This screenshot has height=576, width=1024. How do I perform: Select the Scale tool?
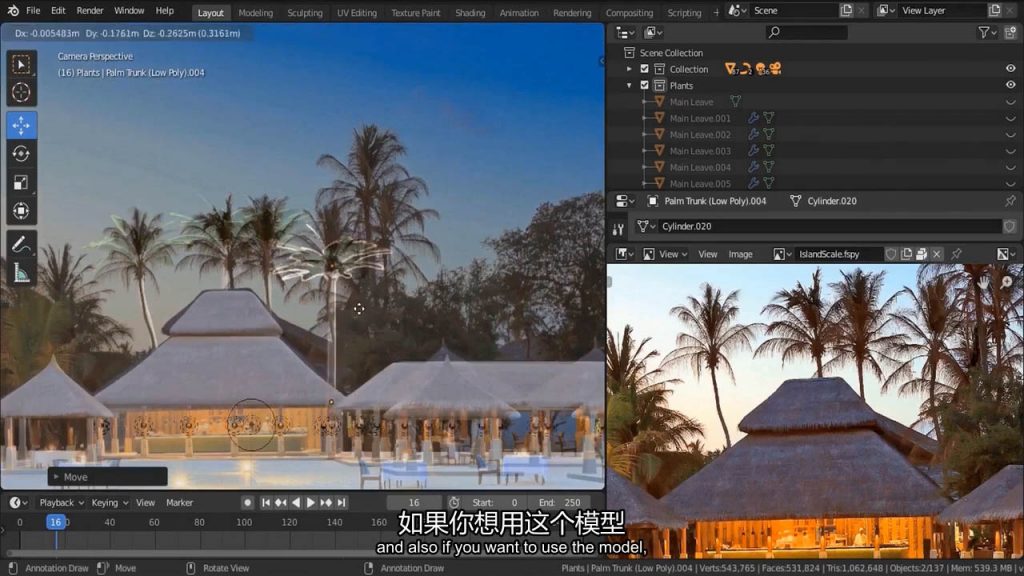point(21,182)
